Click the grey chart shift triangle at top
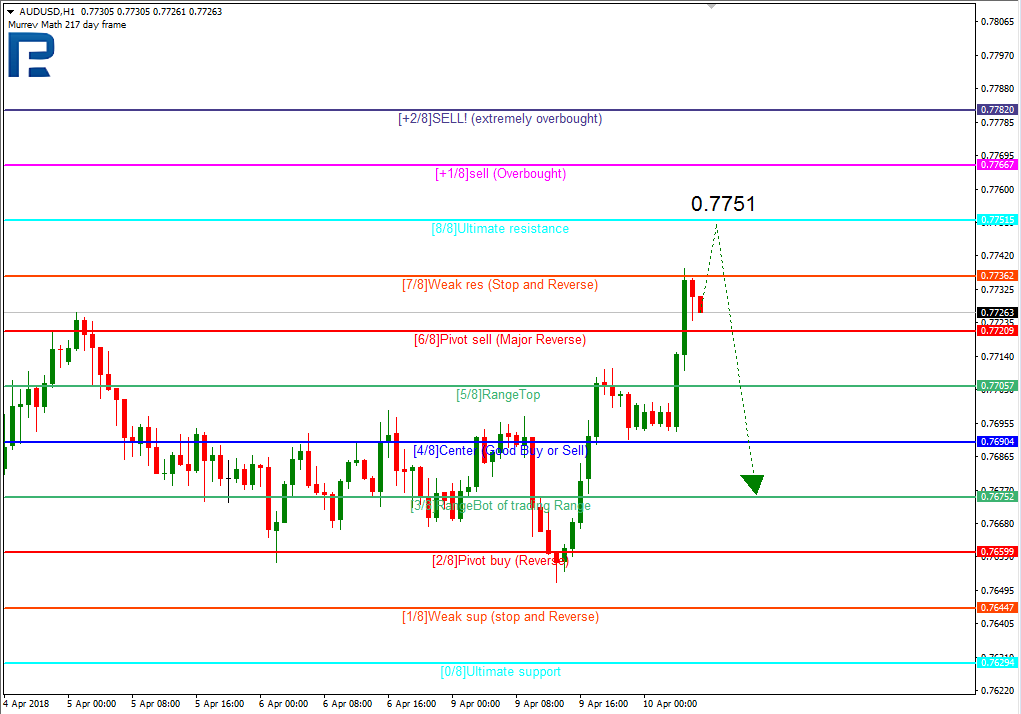This screenshot has height=714, width=1021. (x=711, y=6)
